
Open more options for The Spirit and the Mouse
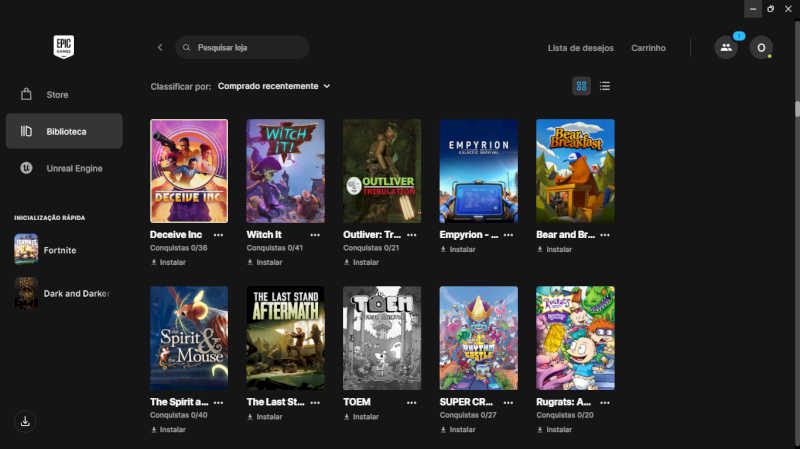pyautogui.click(x=218, y=402)
